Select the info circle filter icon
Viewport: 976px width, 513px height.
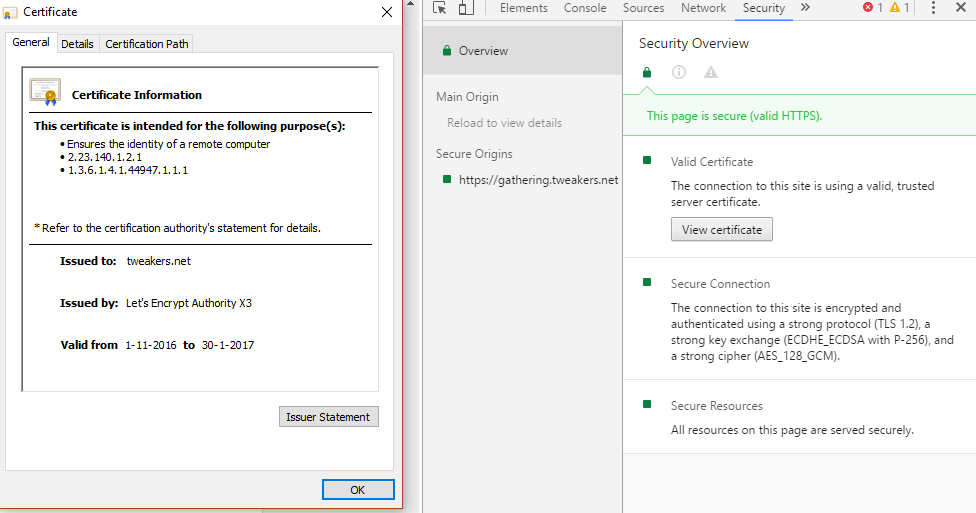point(679,72)
